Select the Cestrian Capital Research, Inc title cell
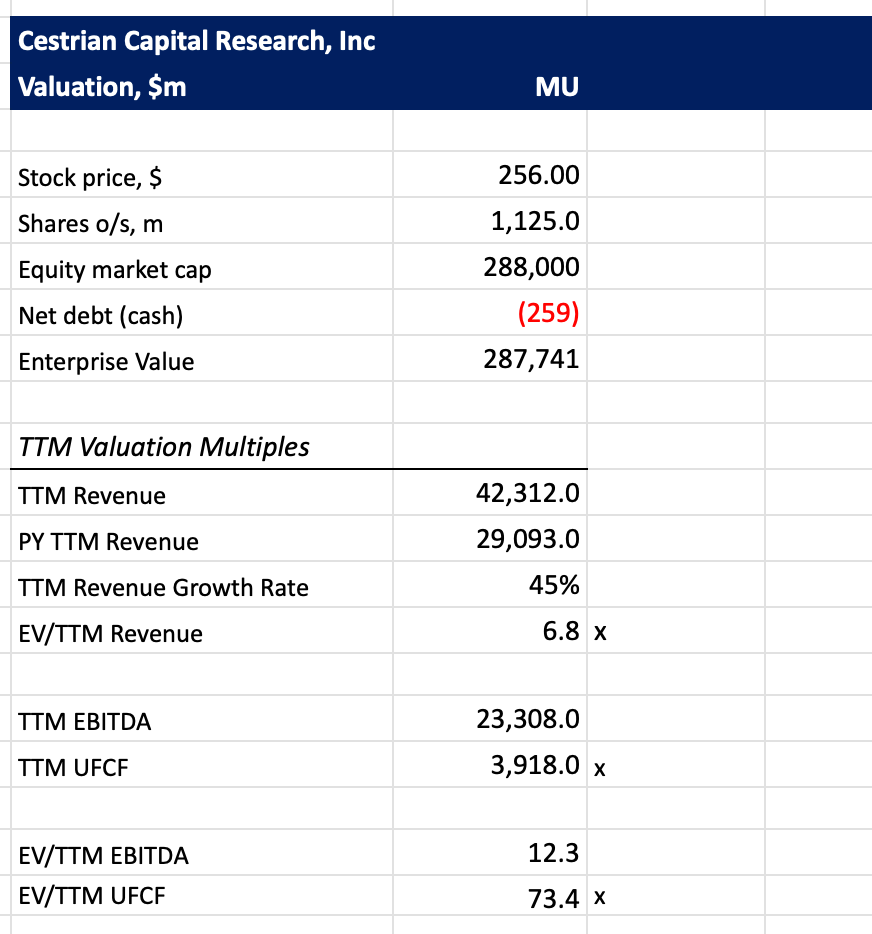The height and width of the screenshot is (934, 872). [x=197, y=41]
